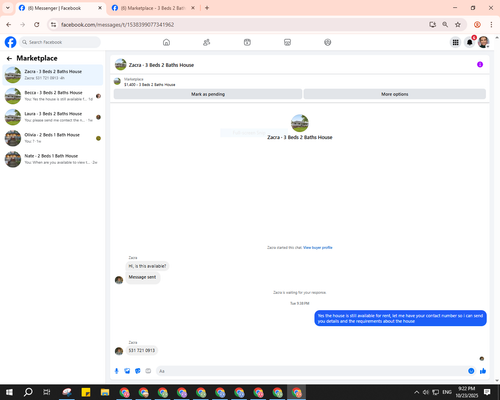Open conversation info purple icon
Viewport: 500px width, 400px height.
pyautogui.click(x=480, y=64)
